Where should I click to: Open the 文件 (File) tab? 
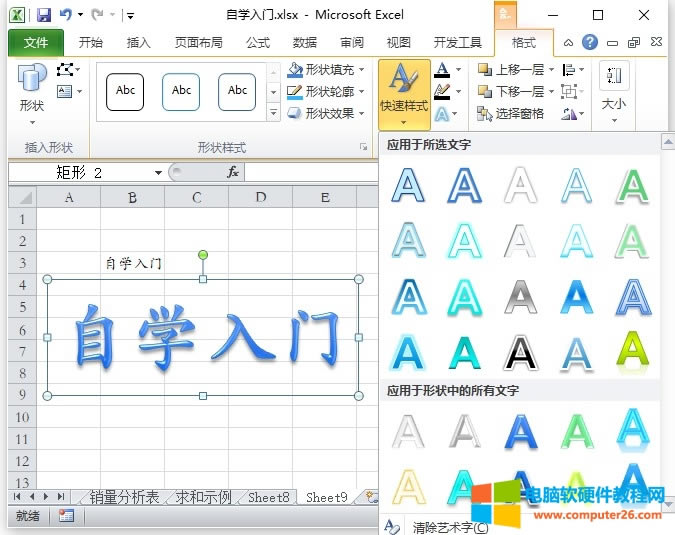pos(36,43)
